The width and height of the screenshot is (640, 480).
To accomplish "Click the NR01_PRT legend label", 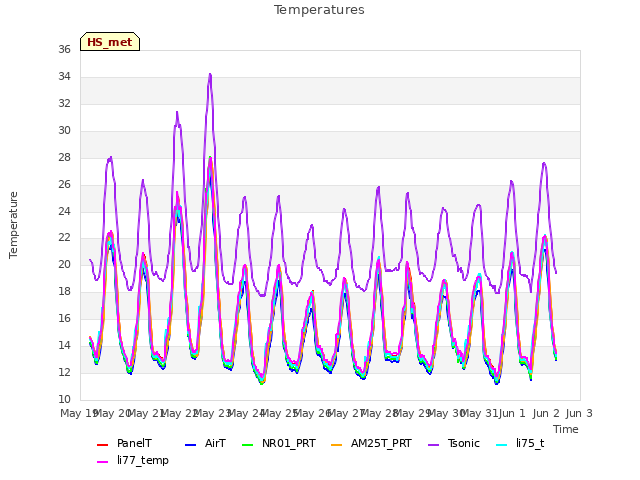I will (x=289, y=443).
